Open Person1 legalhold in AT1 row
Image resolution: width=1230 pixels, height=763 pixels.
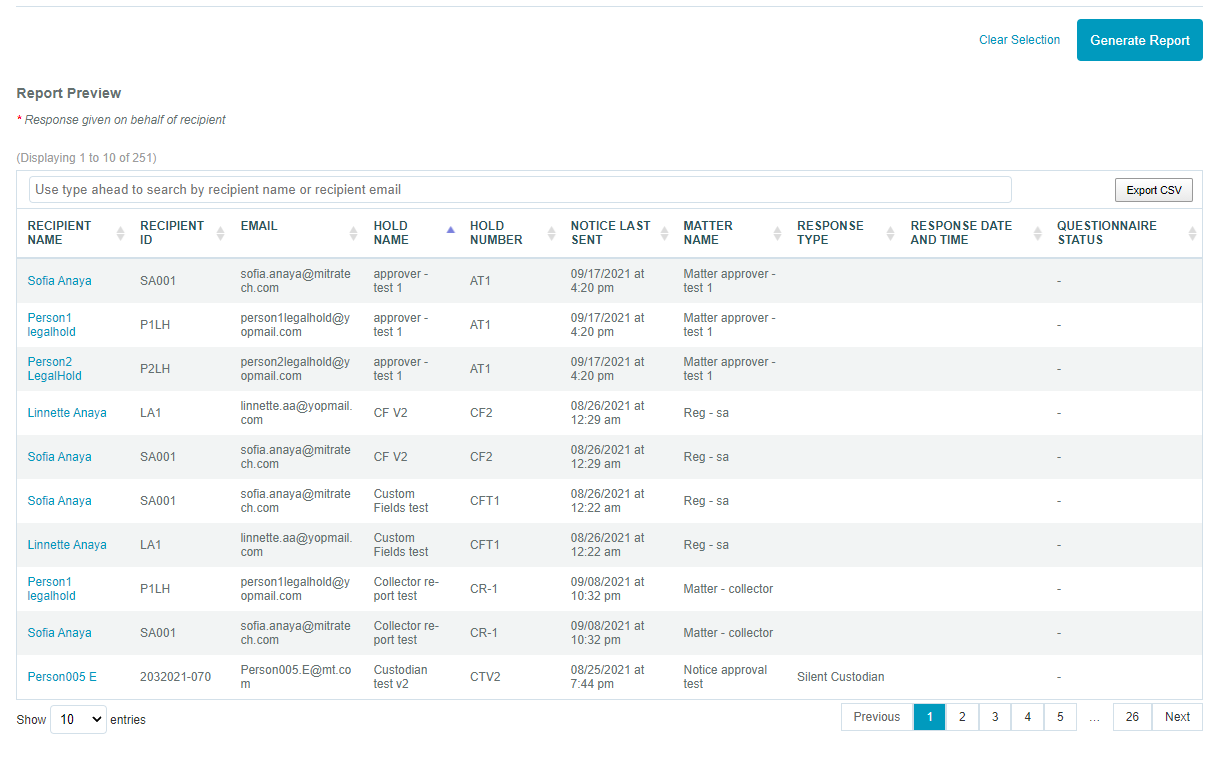pyautogui.click(x=52, y=325)
